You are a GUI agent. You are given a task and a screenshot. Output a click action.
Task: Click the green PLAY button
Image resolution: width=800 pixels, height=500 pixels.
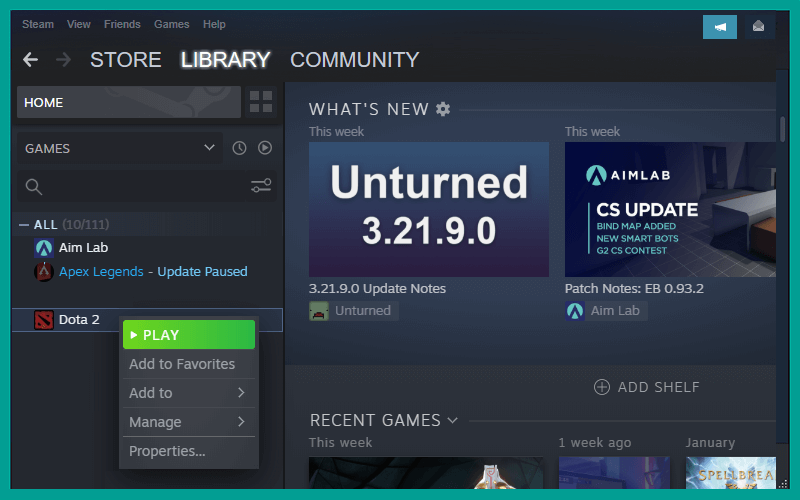click(x=189, y=335)
